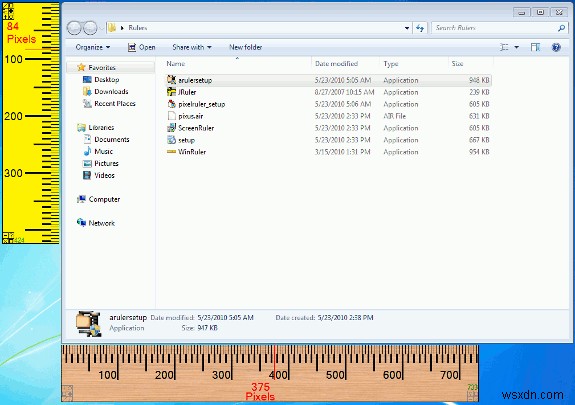This screenshot has width=575, height=405.
Task: Click the Search Rulers input field
Action: coord(494,28)
